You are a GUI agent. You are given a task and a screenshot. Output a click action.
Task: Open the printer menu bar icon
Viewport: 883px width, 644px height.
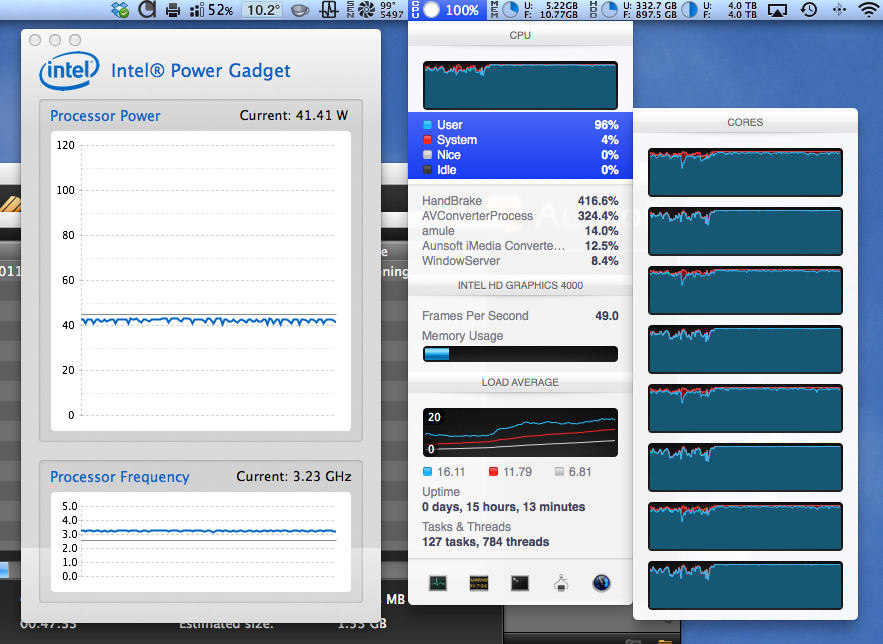[x=173, y=10]
